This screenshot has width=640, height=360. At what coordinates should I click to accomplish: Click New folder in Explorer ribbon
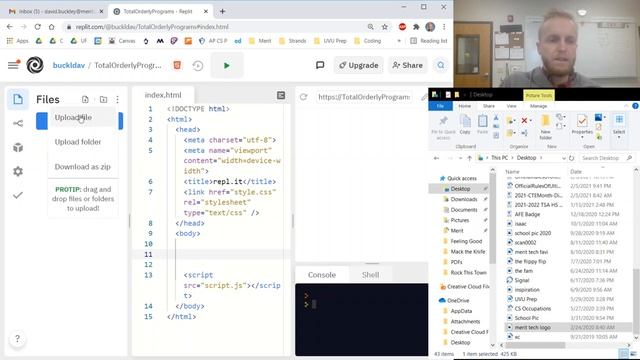[546, 127]
